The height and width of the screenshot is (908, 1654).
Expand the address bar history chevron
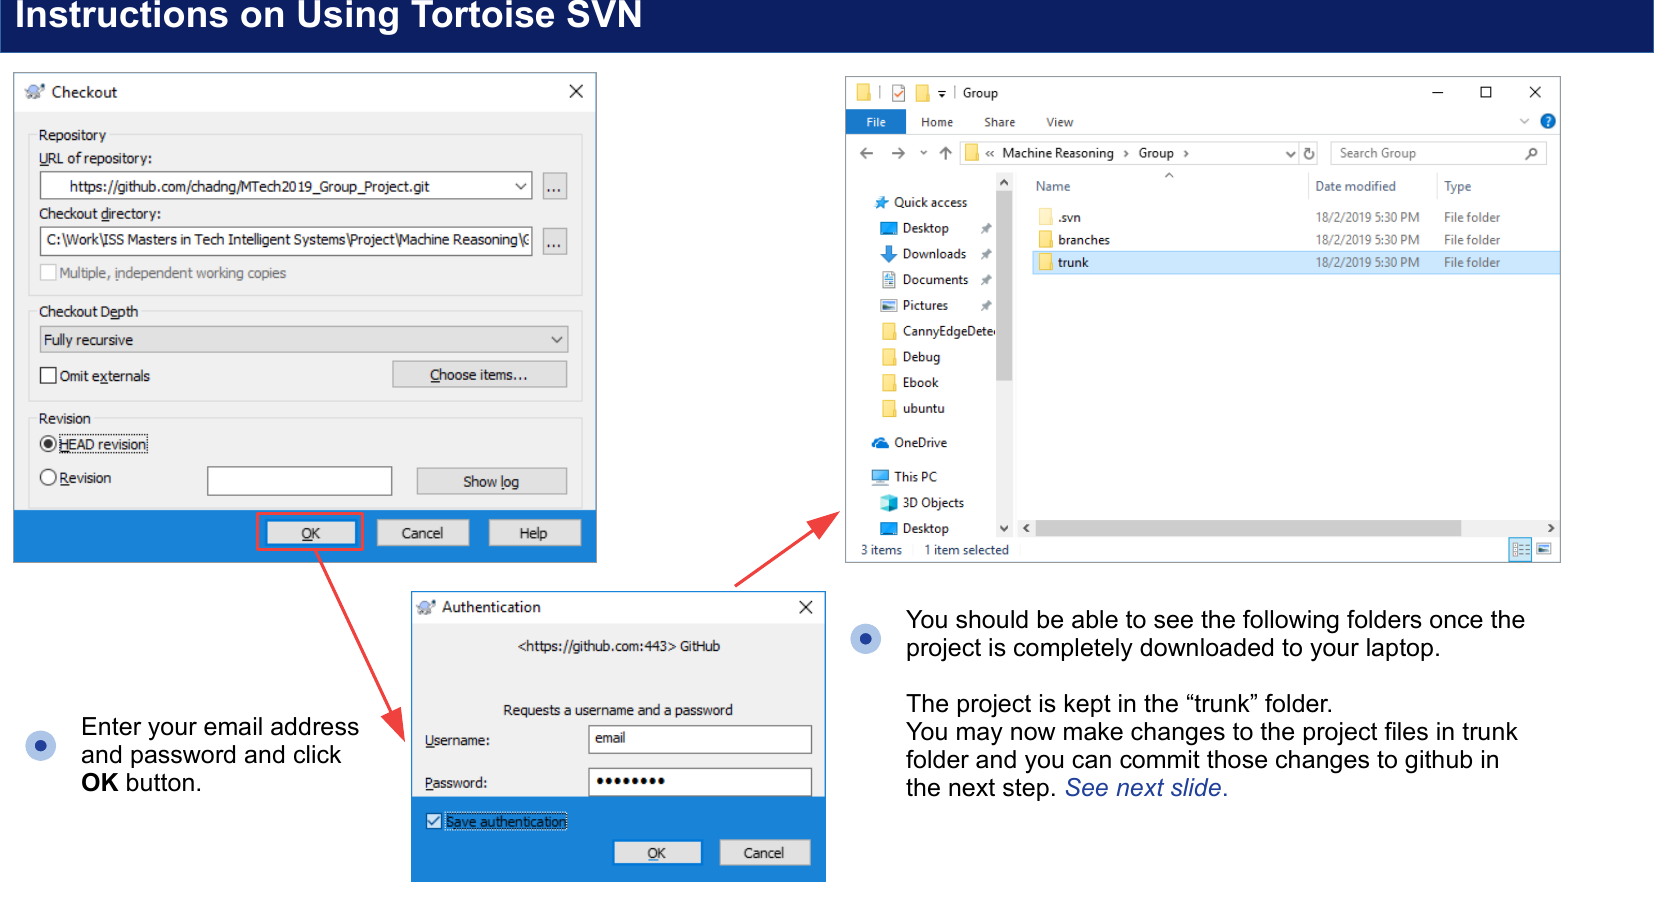tap(923, 152)
